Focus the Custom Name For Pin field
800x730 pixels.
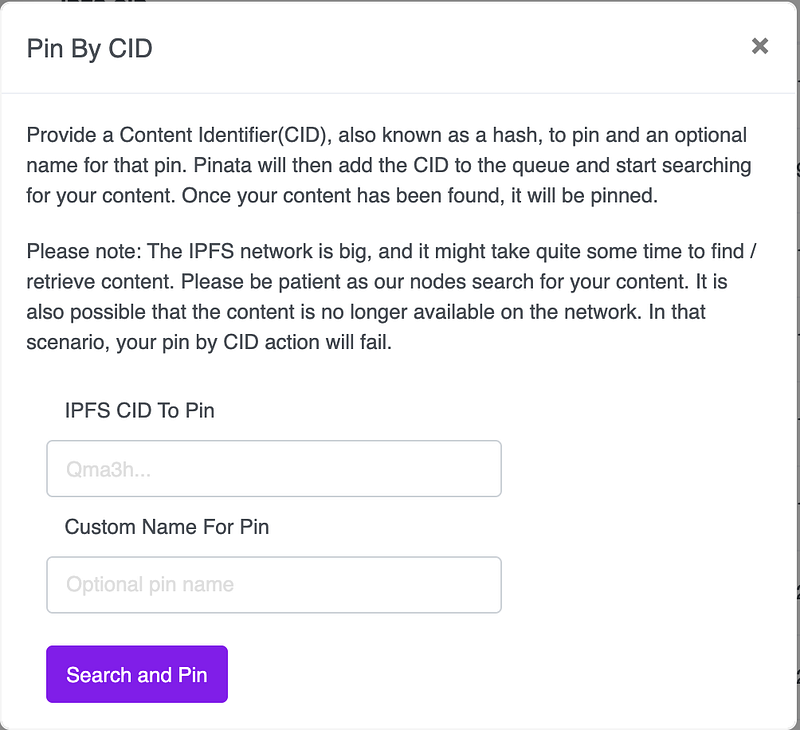pyautogui.click(x=273, y=585)
